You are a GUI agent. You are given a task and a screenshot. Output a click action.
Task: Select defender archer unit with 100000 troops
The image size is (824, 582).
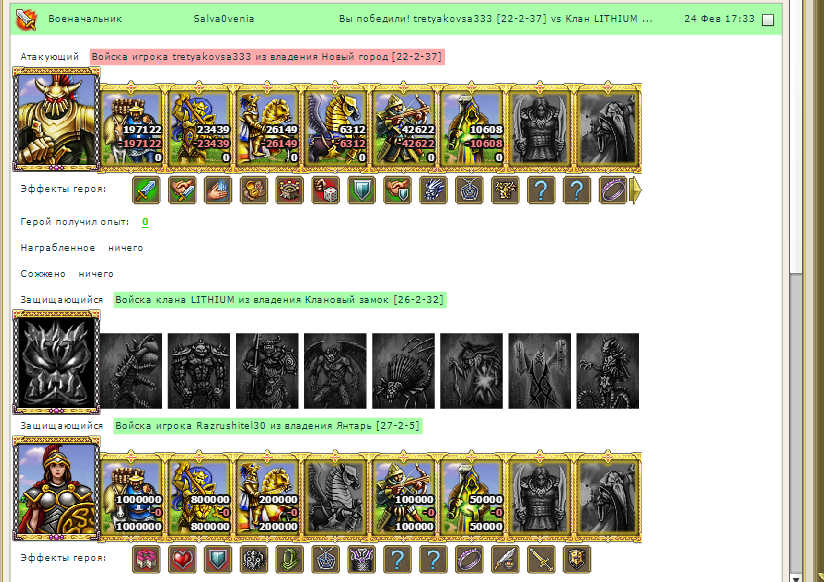pyautogui.click(x=404, y=497)
